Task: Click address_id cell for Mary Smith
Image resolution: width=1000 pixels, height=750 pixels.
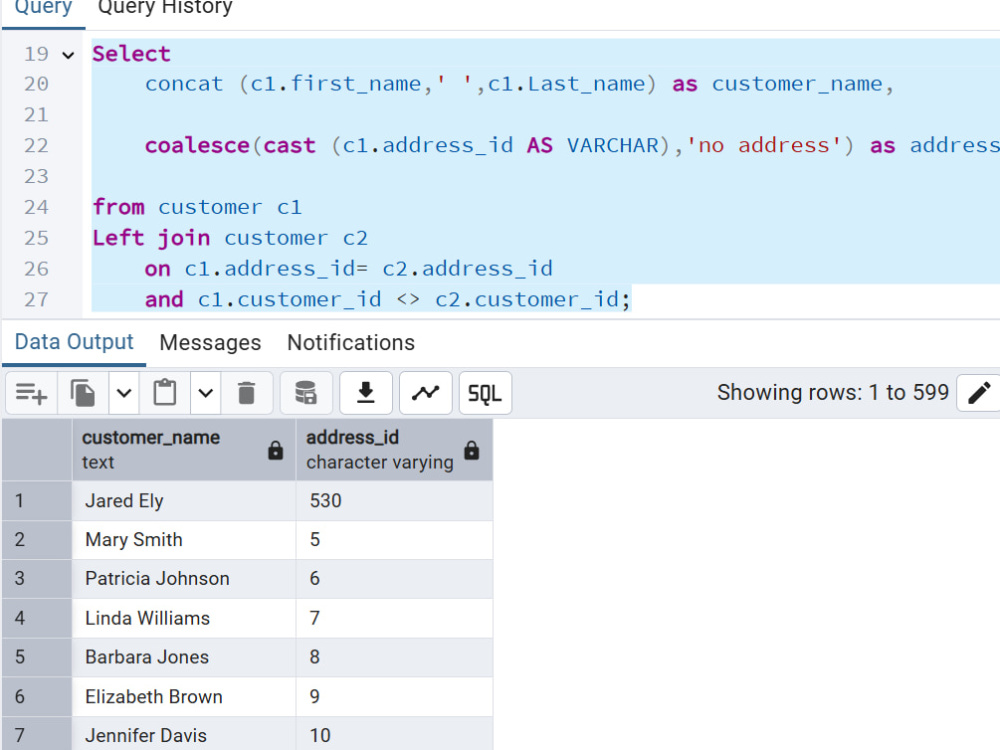Action: [394, 540]
